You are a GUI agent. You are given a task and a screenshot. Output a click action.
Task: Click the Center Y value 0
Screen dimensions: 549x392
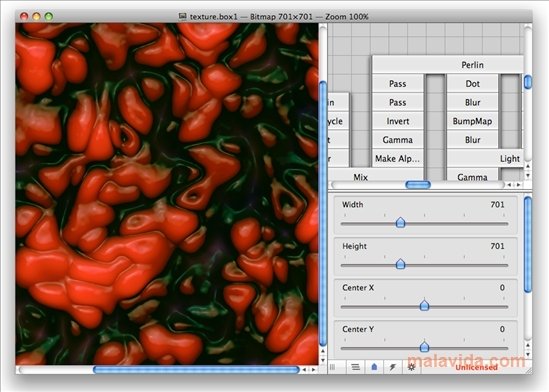[x=502, y=329]
